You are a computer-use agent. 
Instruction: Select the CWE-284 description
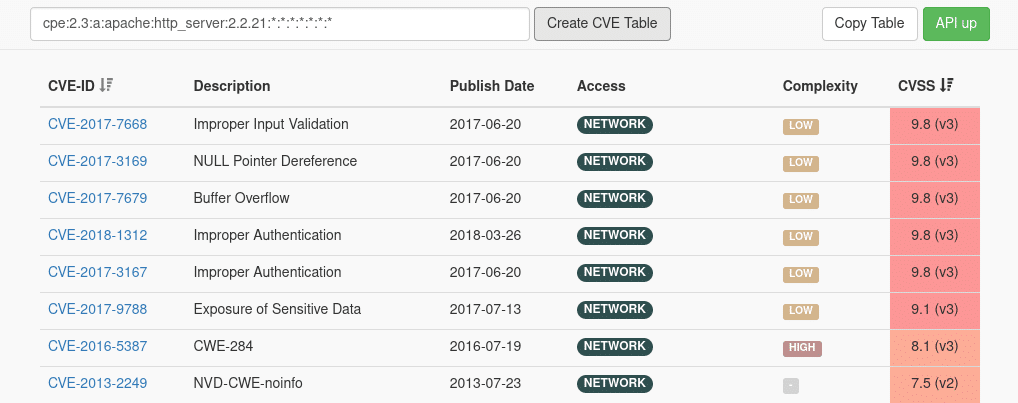223,346
